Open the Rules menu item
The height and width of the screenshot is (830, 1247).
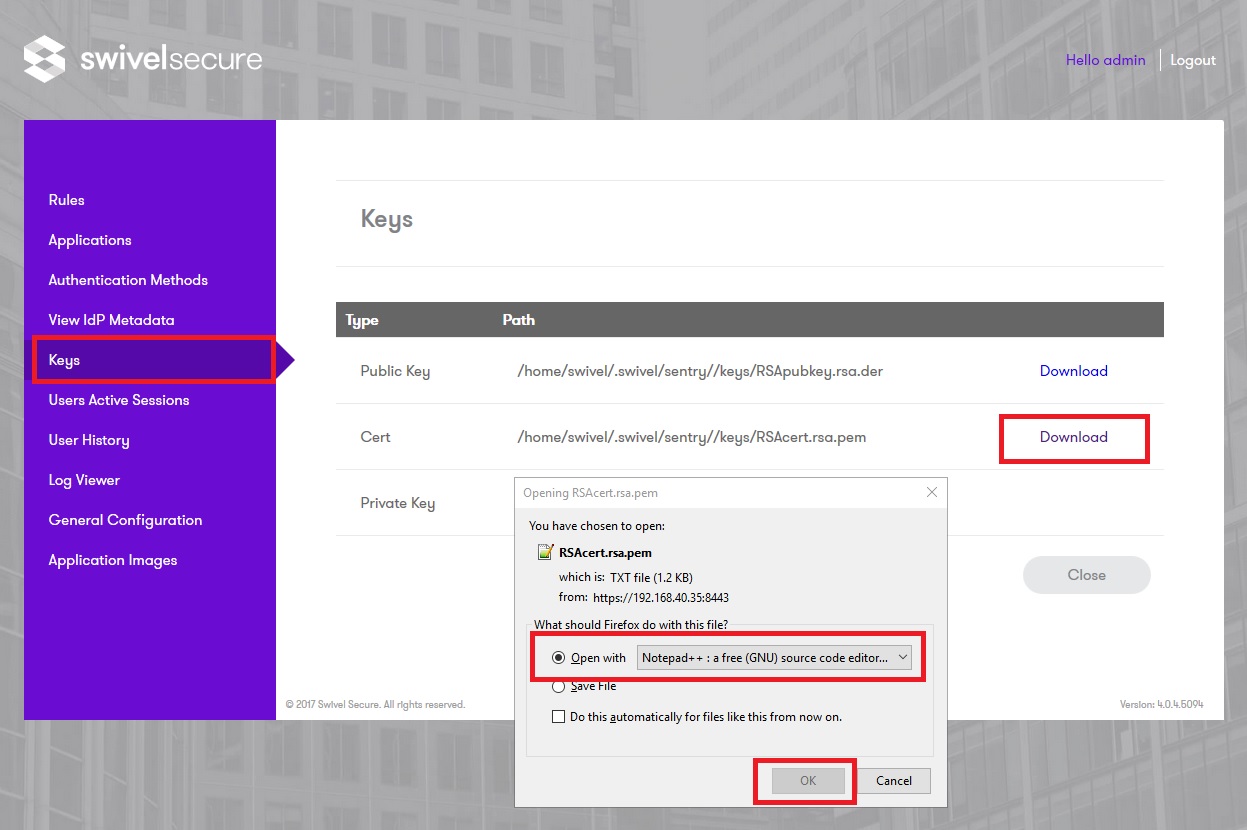67,200
